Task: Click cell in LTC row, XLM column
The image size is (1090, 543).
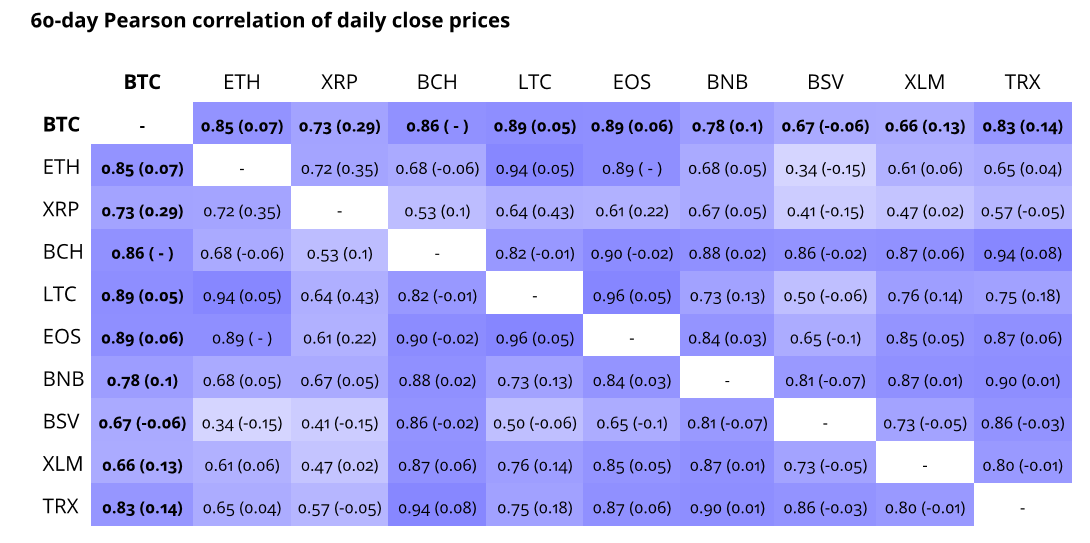Action: tap(924, 296)
